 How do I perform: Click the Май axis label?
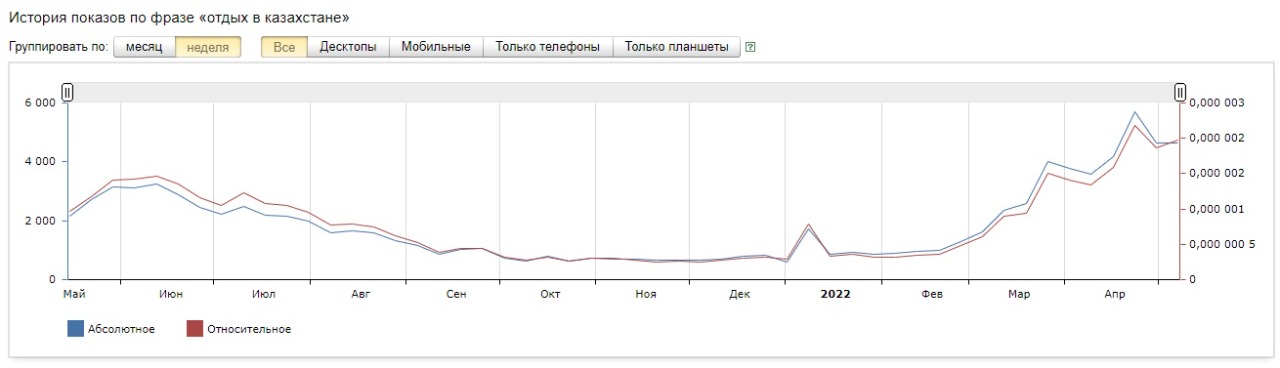tap(74, 294)
